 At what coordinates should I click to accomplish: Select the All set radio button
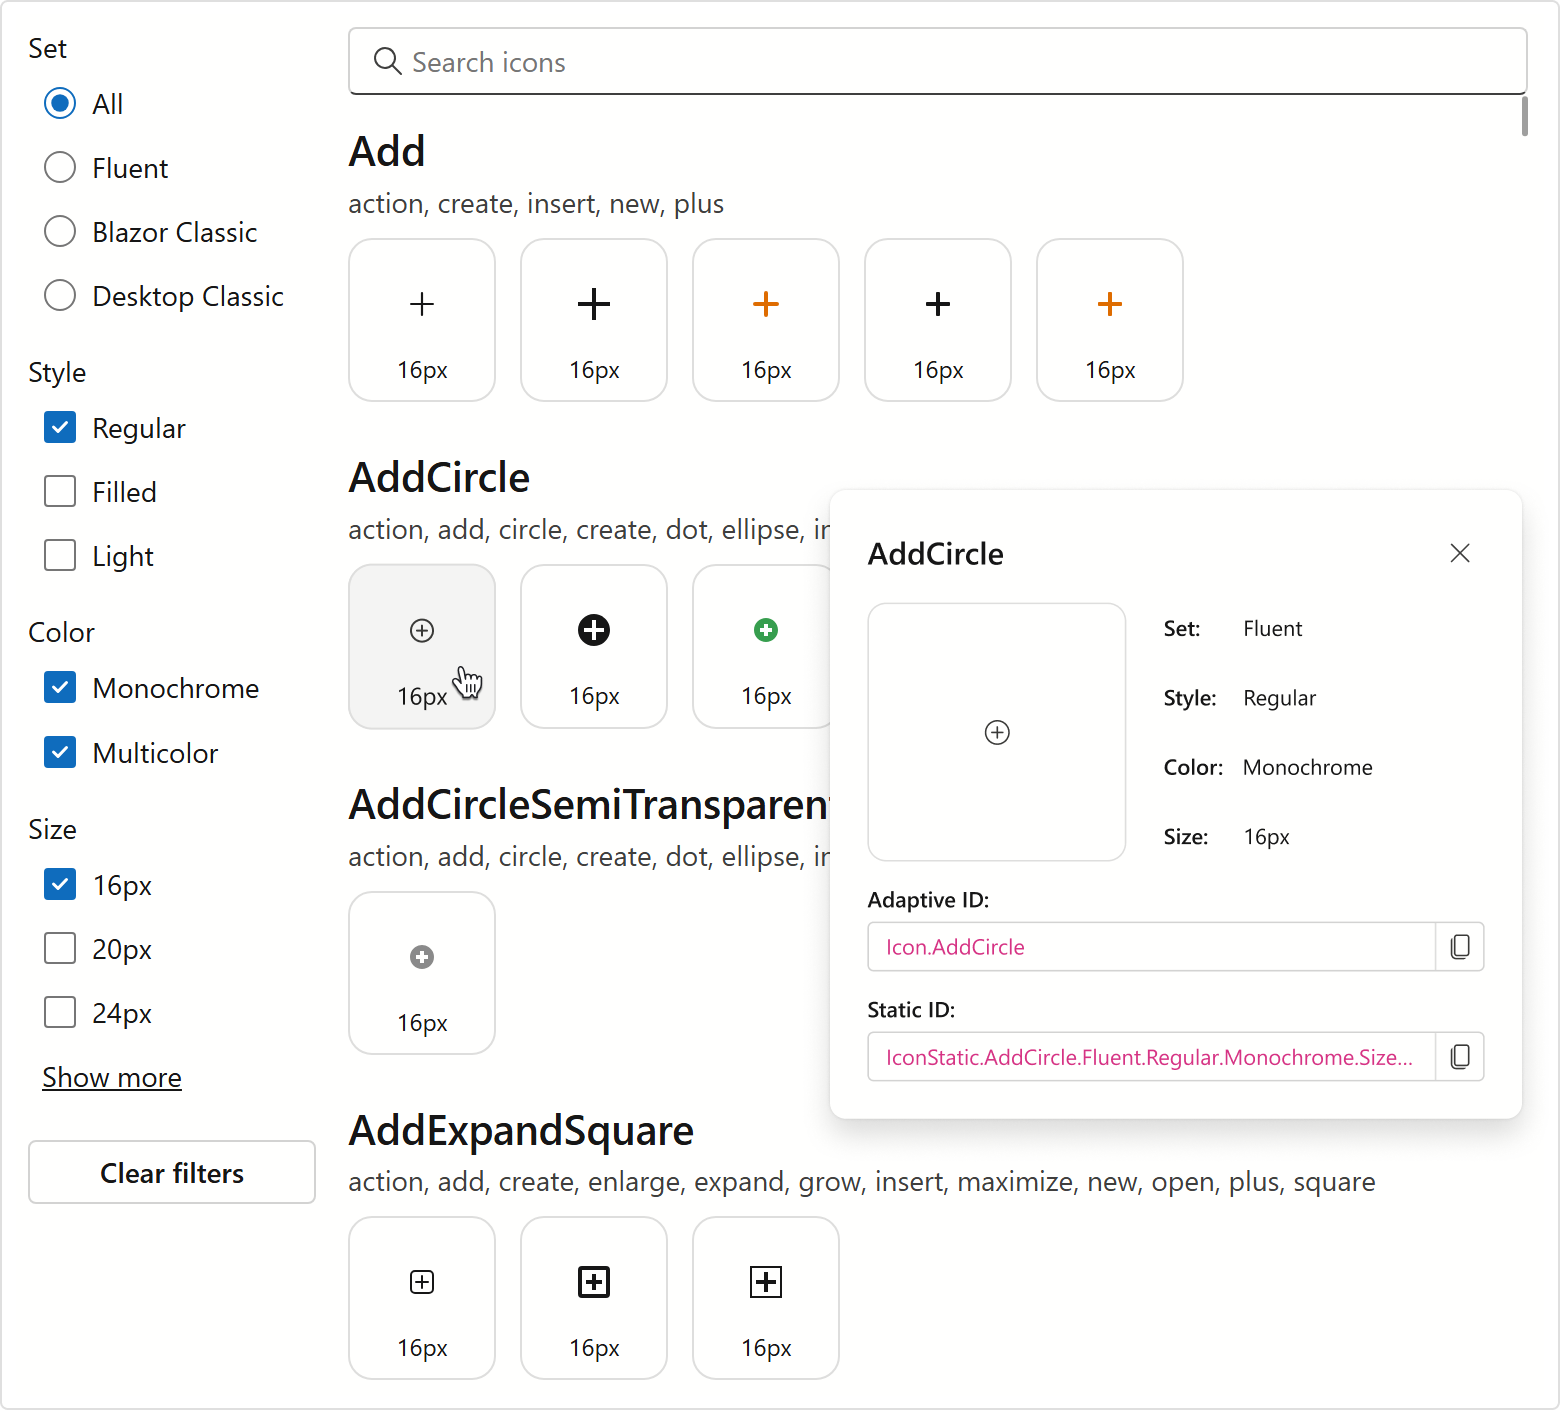[60, 103]
